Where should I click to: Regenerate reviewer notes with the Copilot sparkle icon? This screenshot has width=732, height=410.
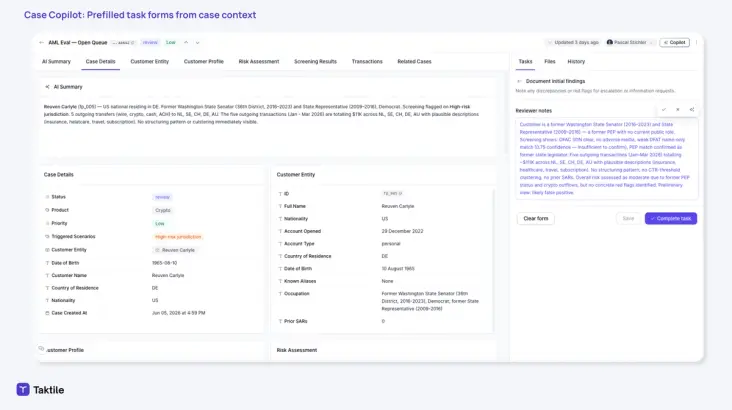tap(691, 110)
